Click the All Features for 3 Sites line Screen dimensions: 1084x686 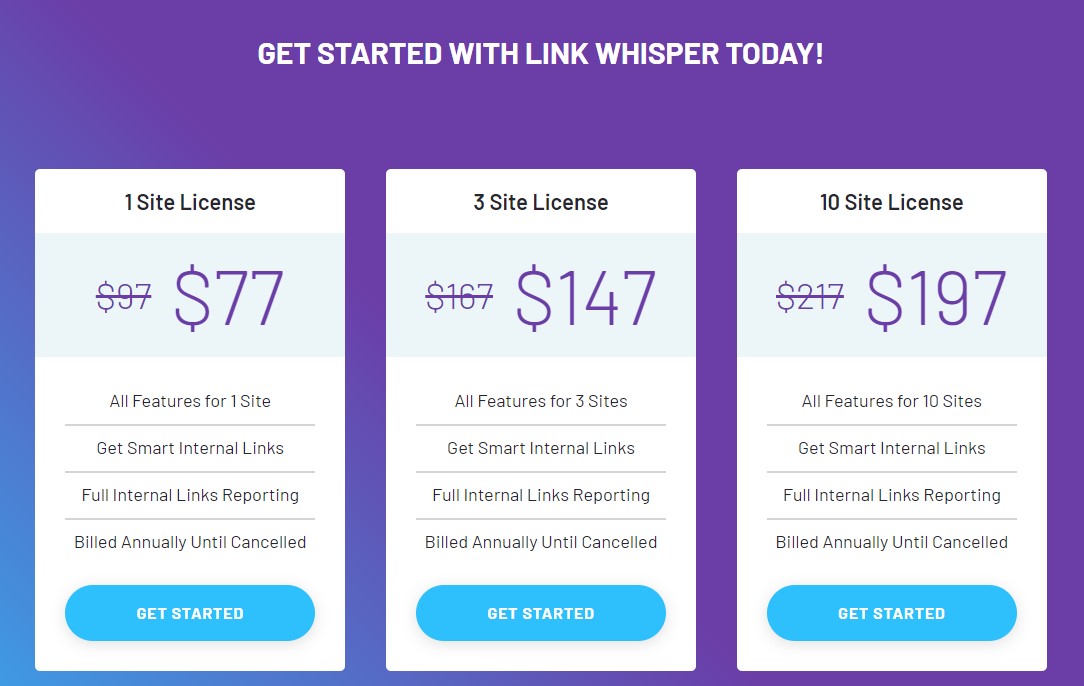pyautogui.click(x=541, y=401)
